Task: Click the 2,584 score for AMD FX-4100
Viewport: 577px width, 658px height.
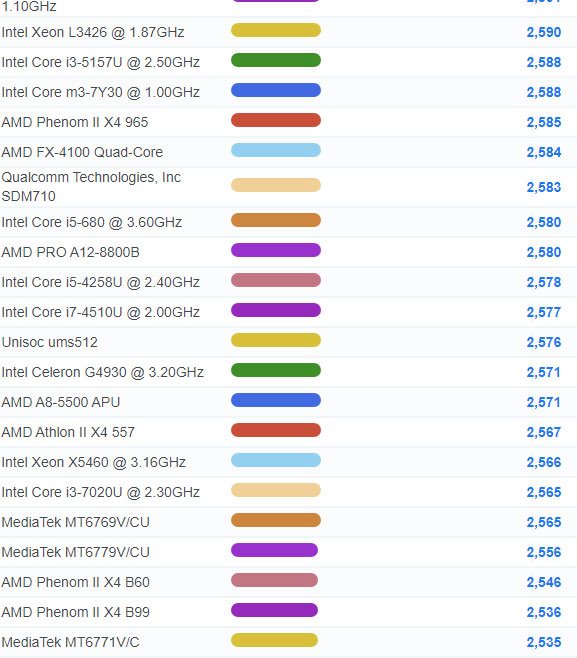Action: click(544, 152)
